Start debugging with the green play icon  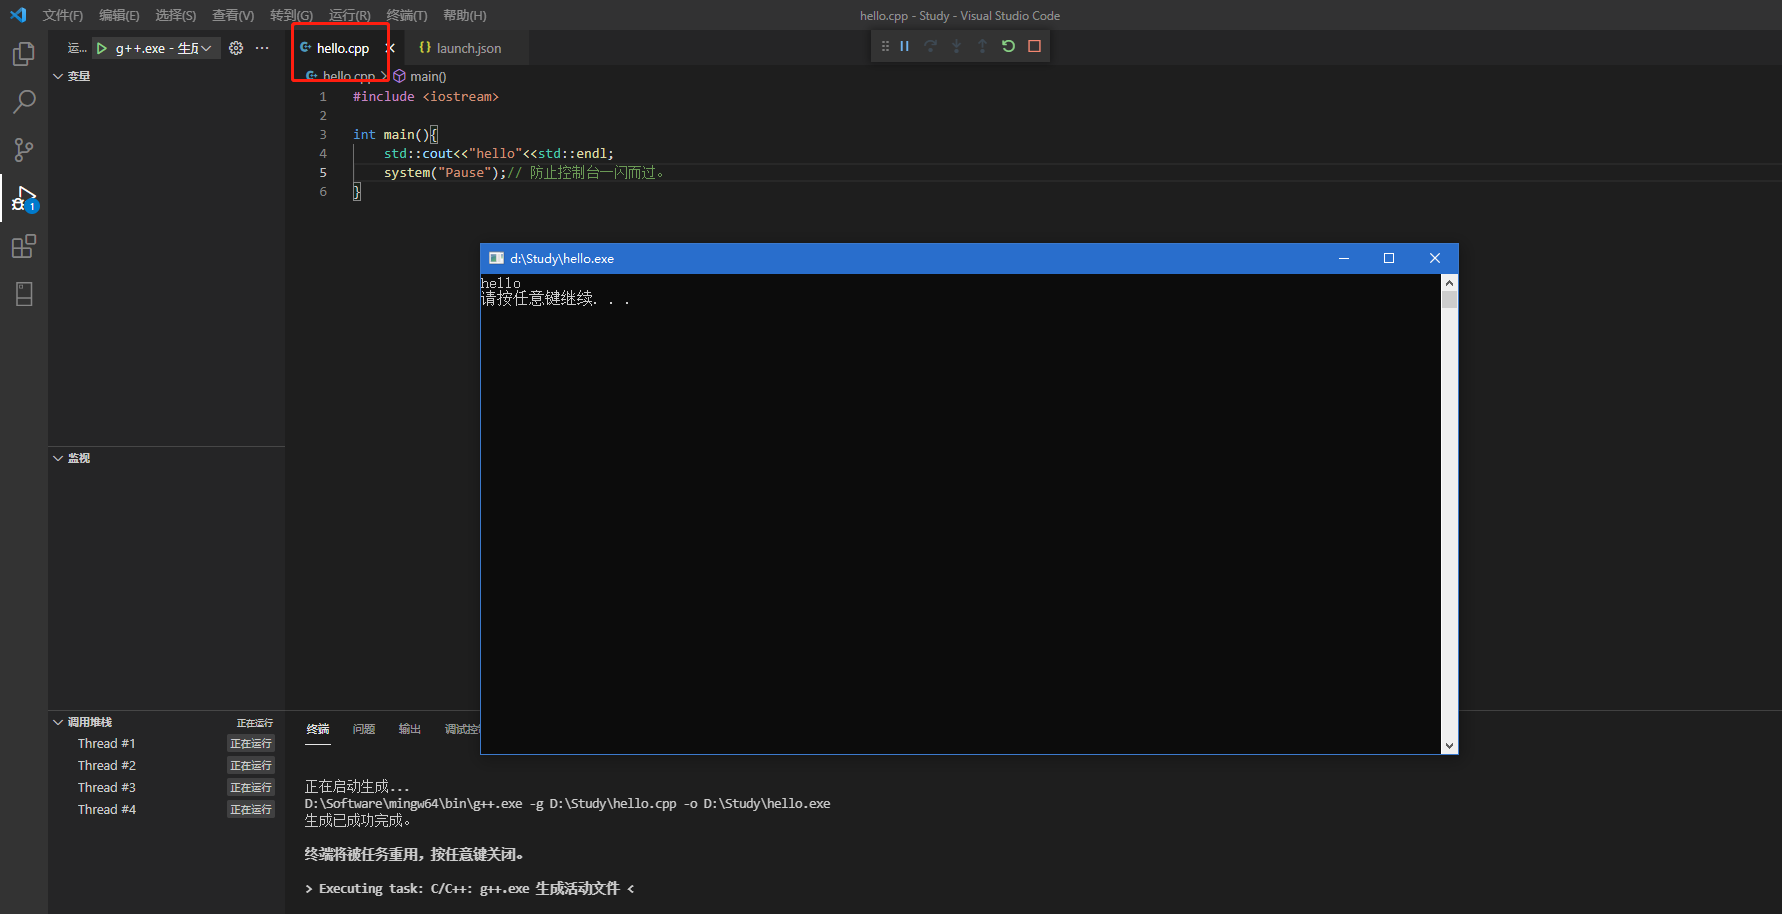point(102,48)
